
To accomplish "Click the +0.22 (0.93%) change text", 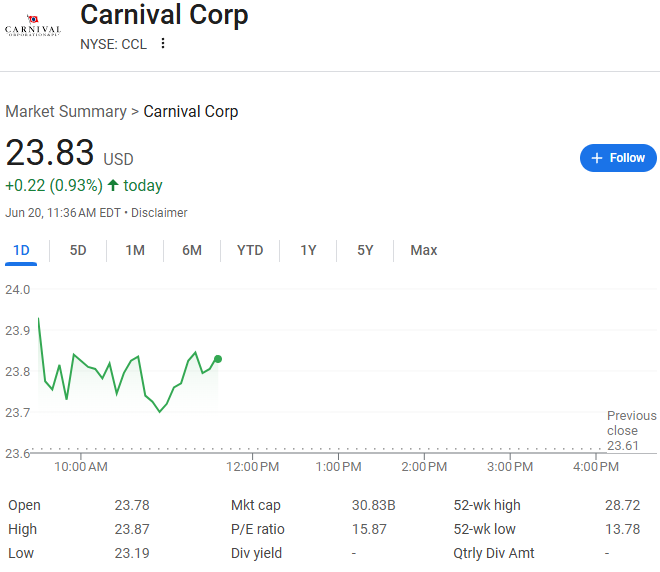I will click(54, 186).
